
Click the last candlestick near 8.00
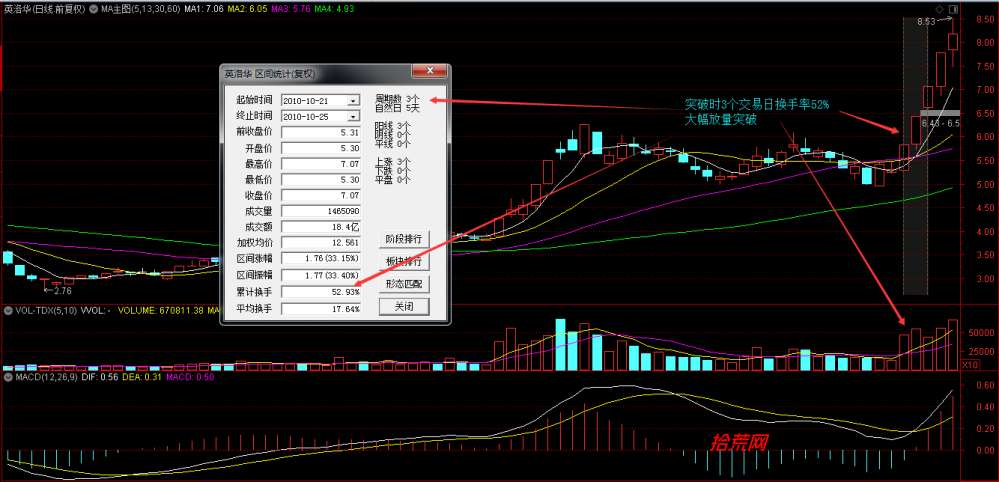[x=953, y=42]
